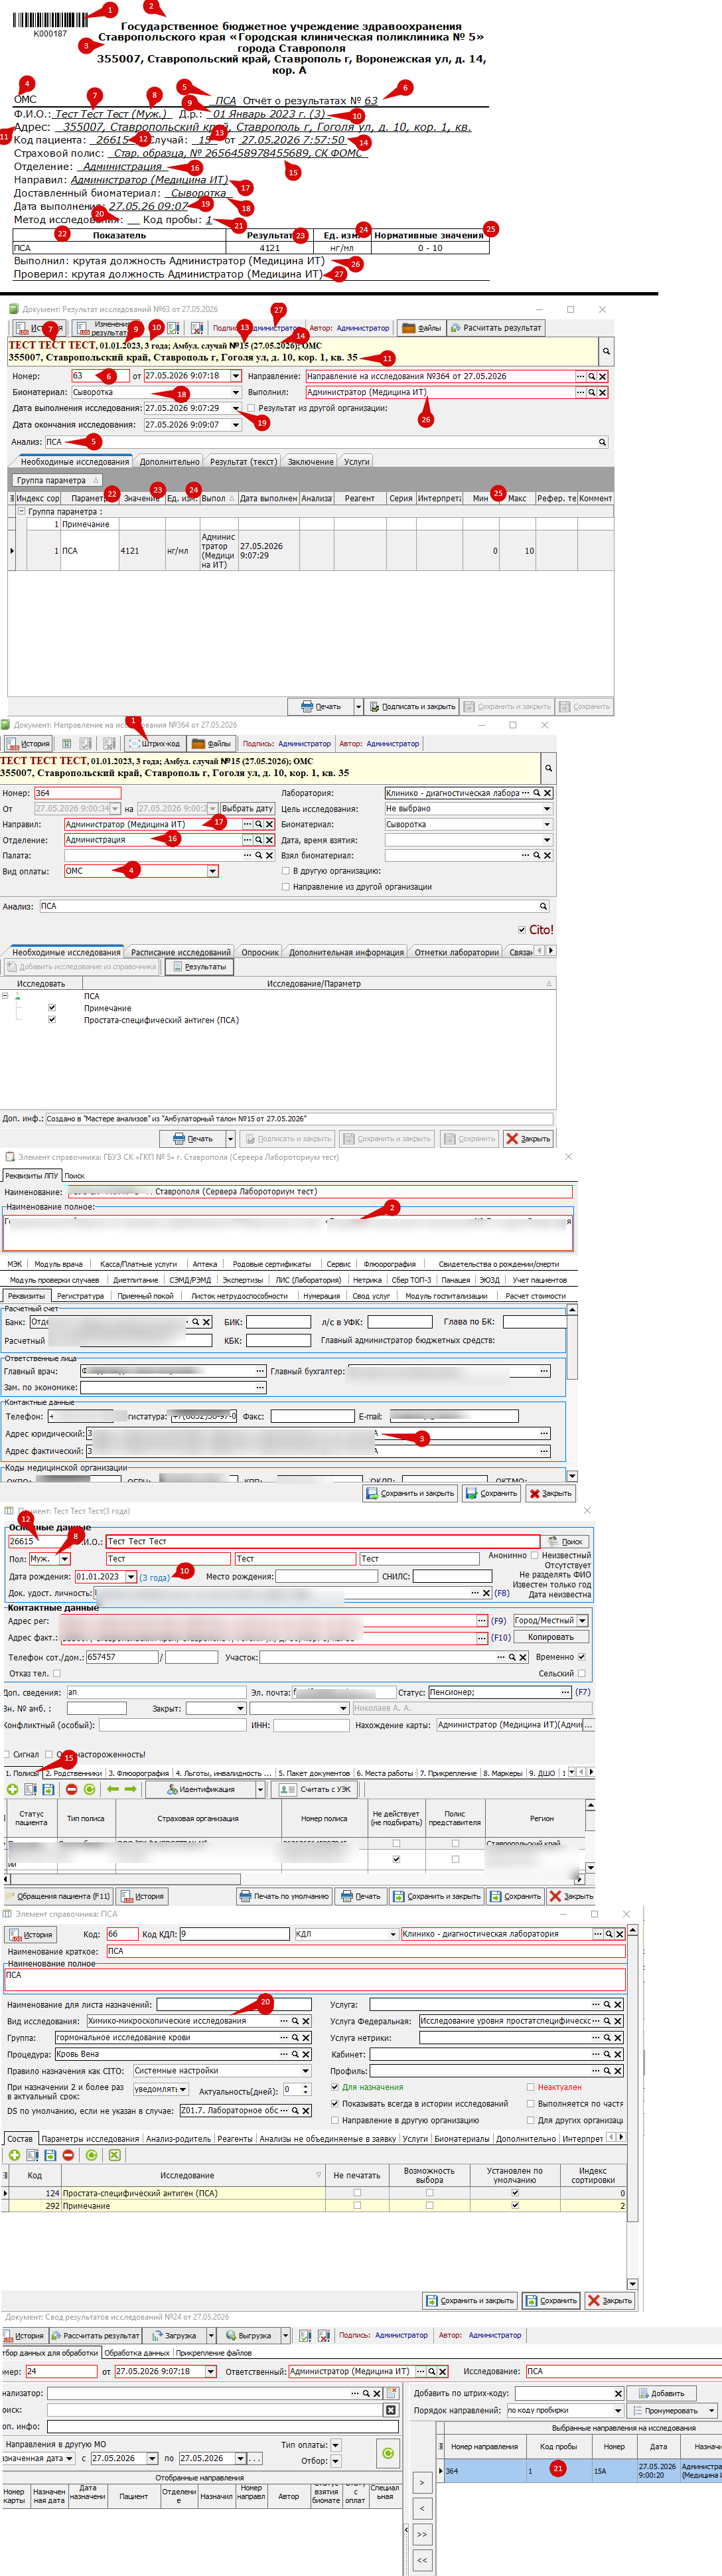Open Пол Муж. dropdown in patient window
This screenshot has width=722, height=2576.
(65, 1559)
